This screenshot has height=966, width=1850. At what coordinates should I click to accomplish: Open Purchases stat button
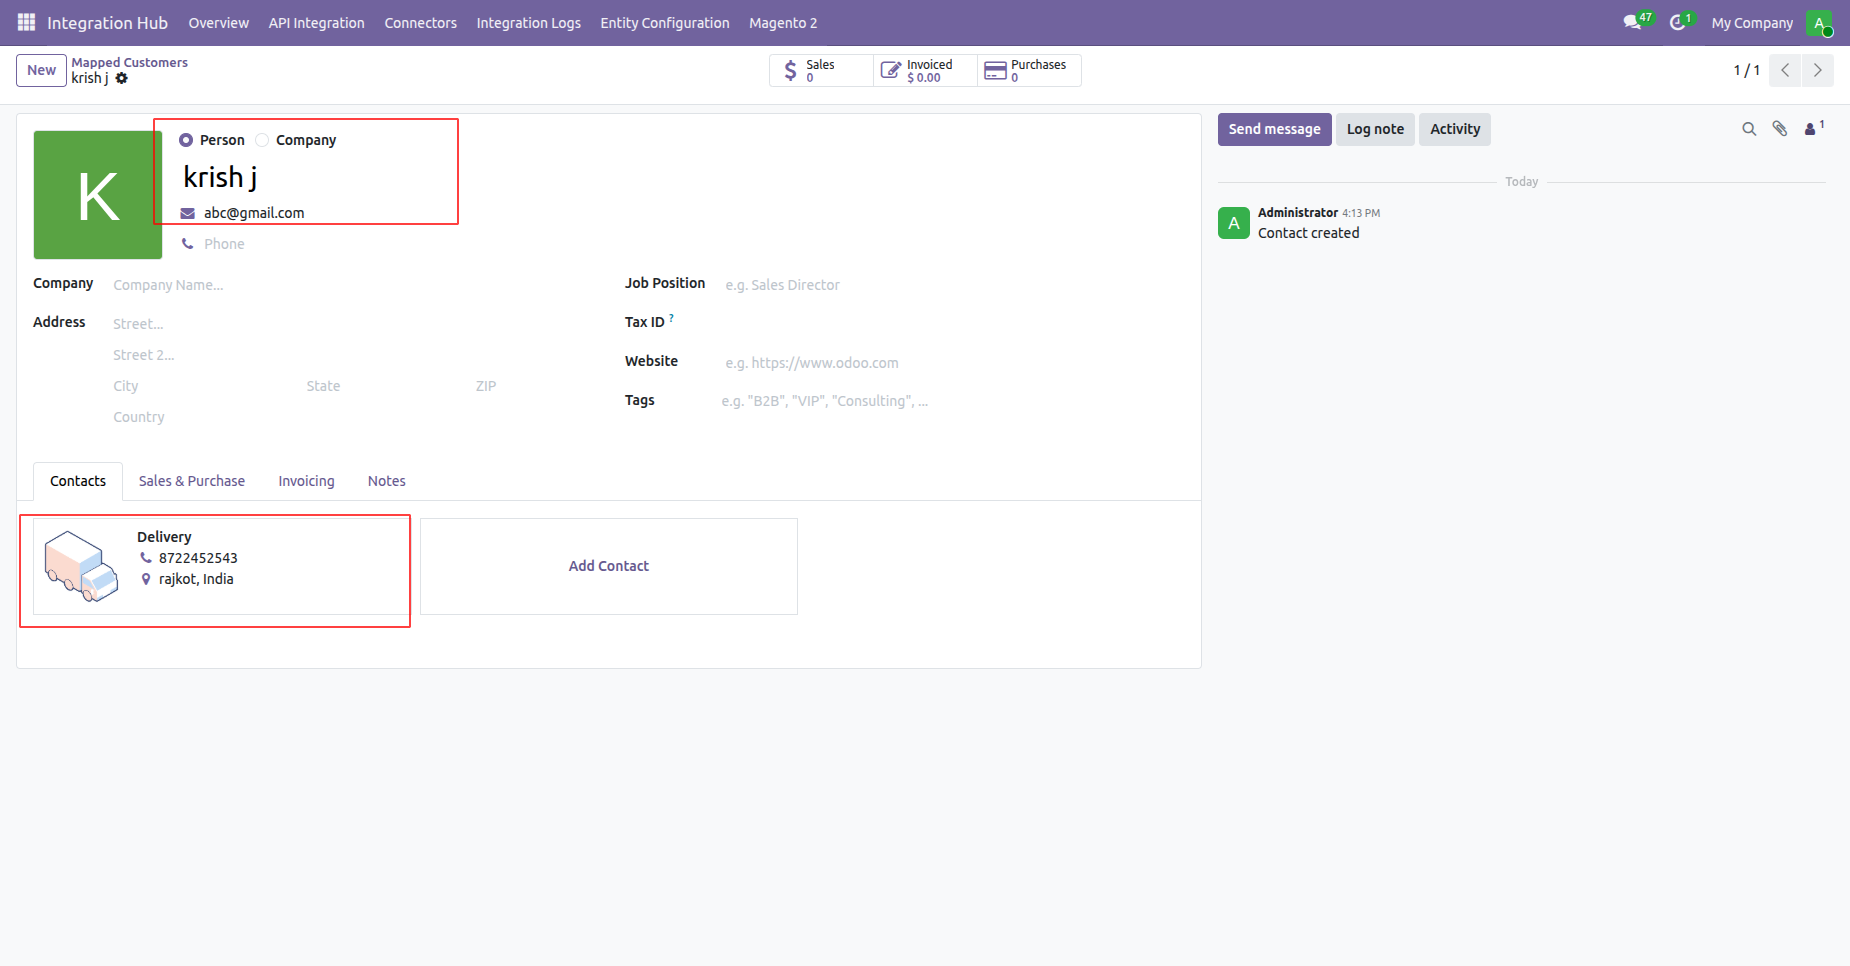pos(1030,70)
